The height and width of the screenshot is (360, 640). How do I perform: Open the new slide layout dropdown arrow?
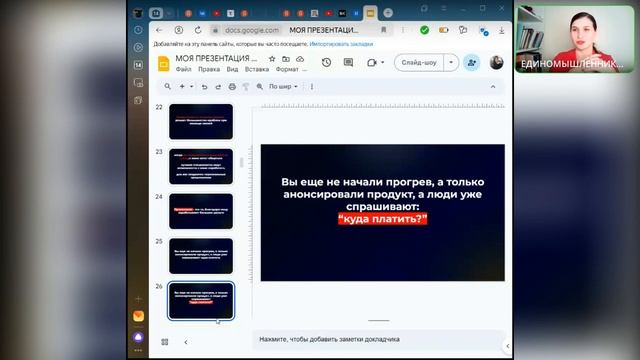(191, 87)
